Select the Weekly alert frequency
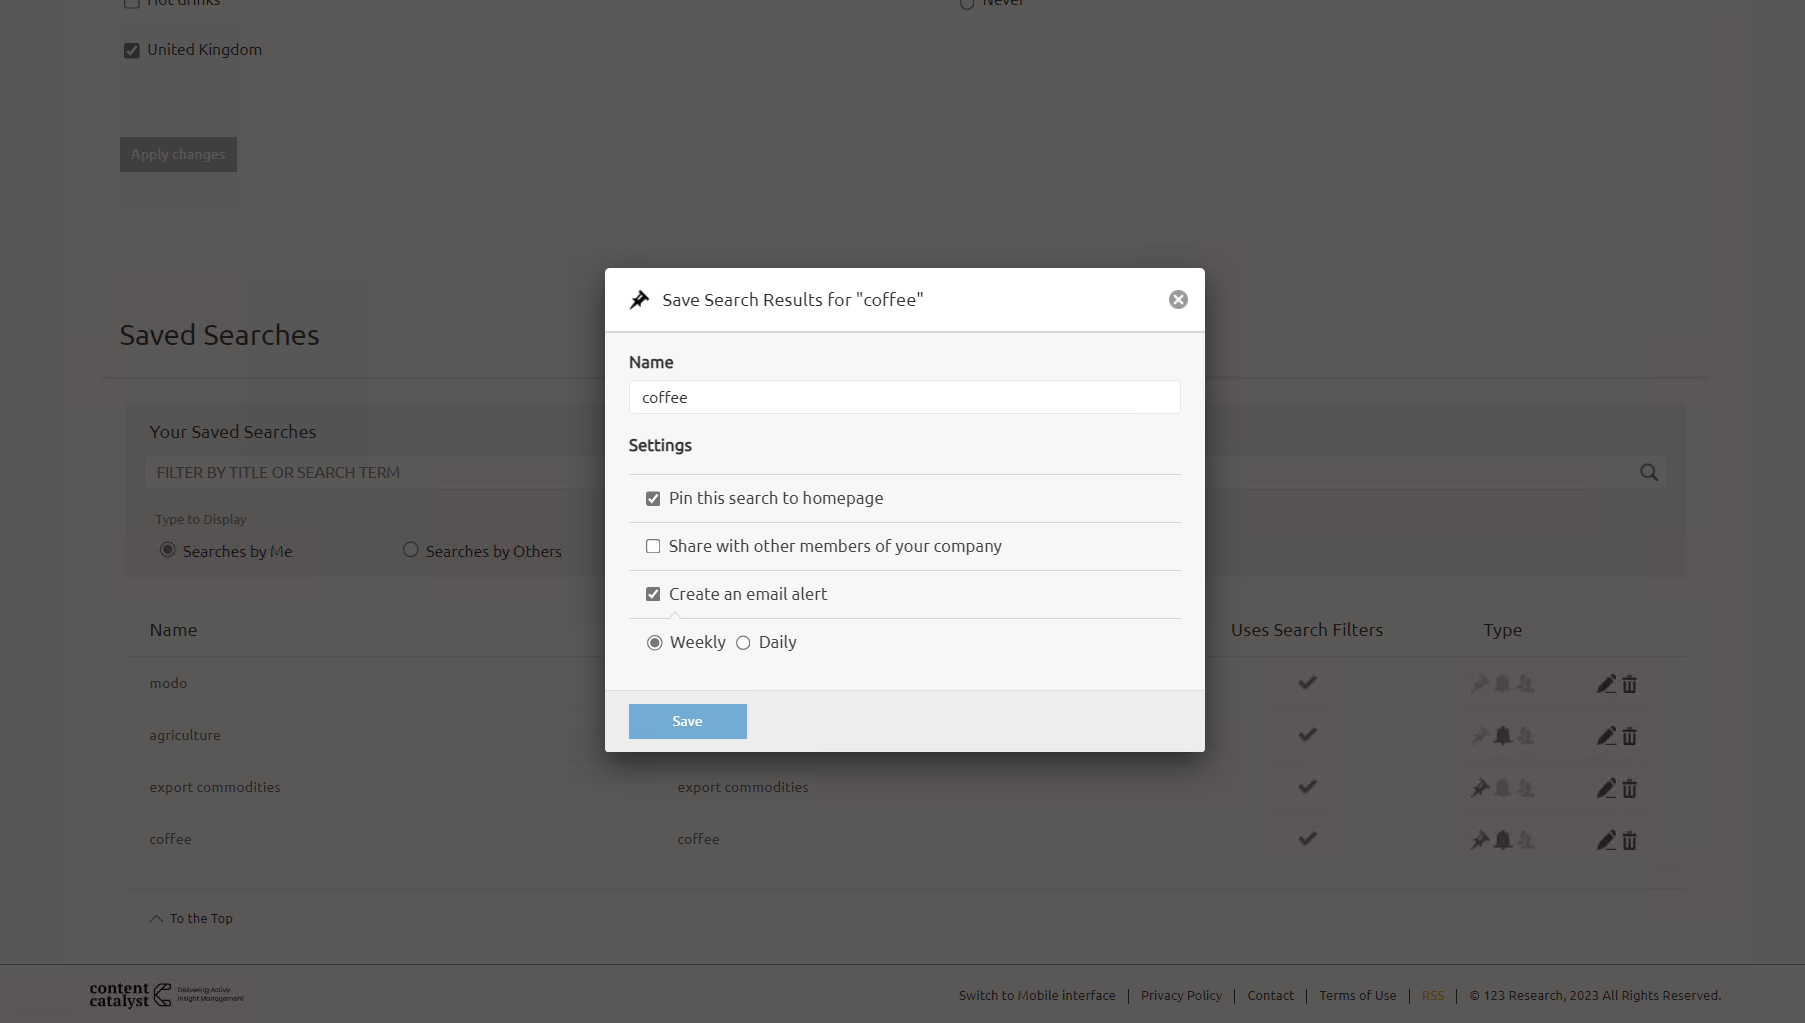This screenshot has height=1023, width=1805. pos(655,643)
